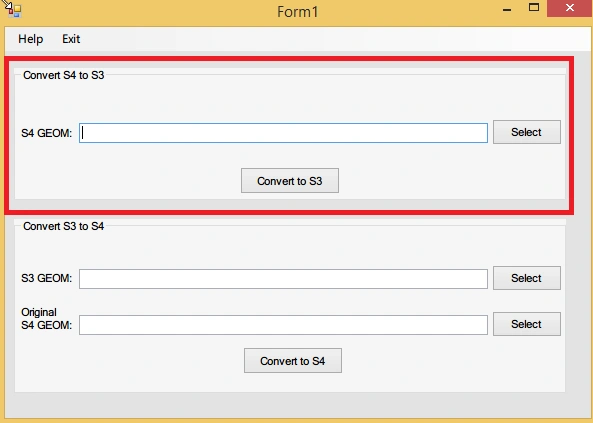Click the Convert to S4 button
This screenshot has width=593, height=423.
click(x=293, y=361)
